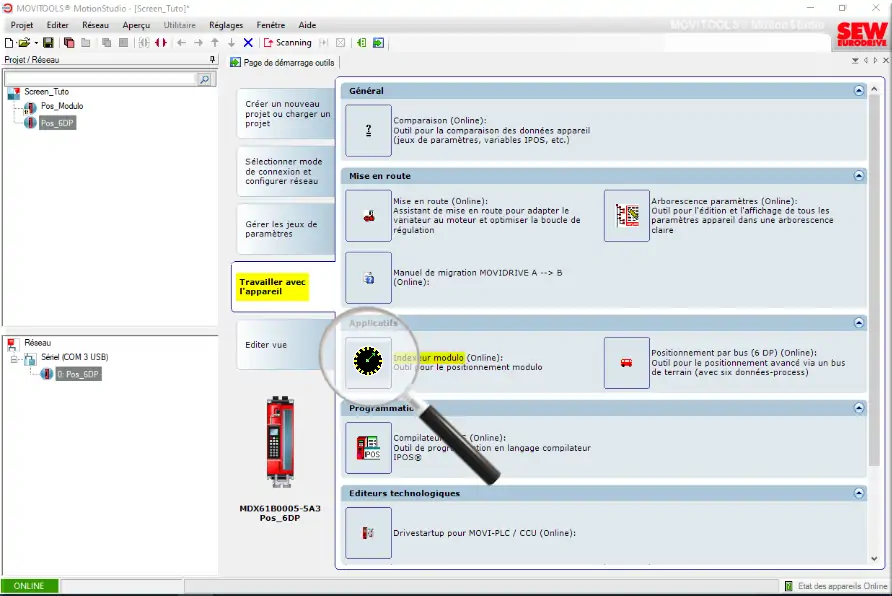Open Drivestartup pour MOVI-PLC / CCU icon
The image size is (892, 596).
point(368,533)
